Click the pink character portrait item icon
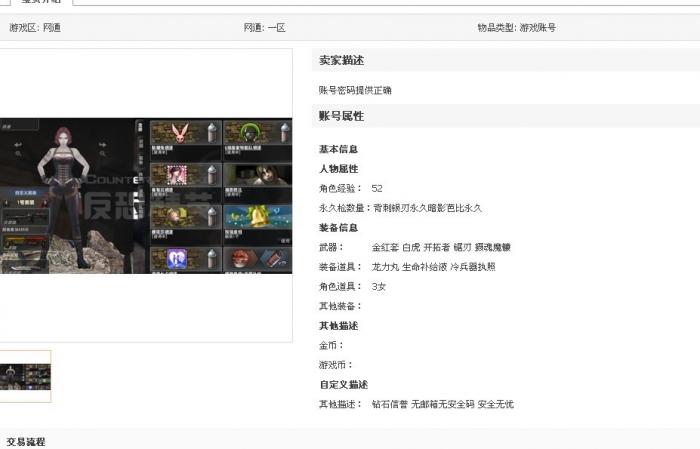Viewport: 700px width, 449px height. pos(177,175)
